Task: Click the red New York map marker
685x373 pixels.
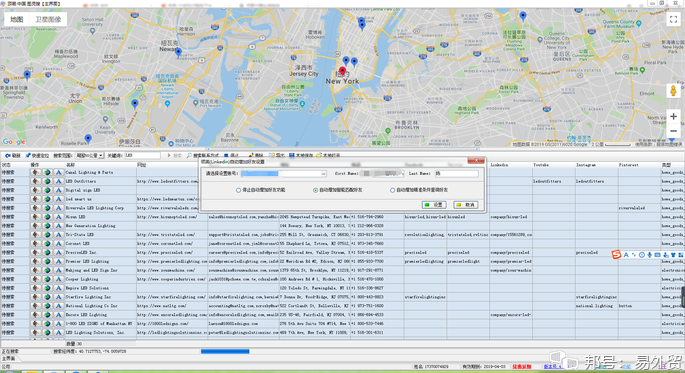Action: (342, 72)
